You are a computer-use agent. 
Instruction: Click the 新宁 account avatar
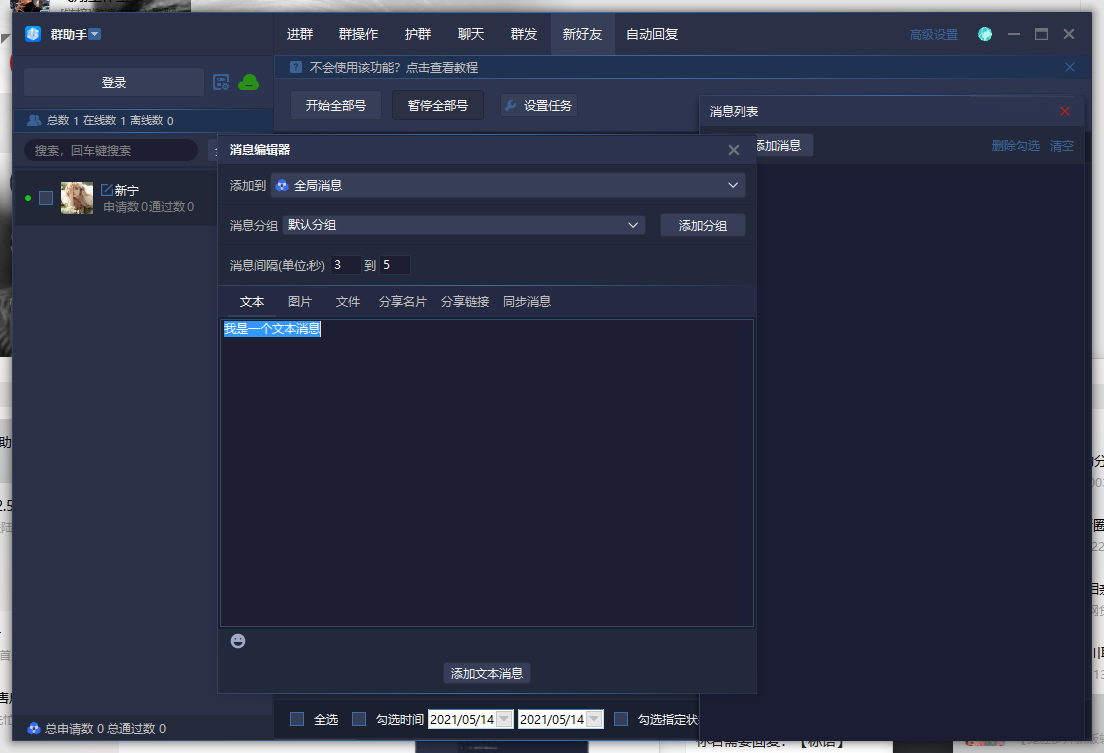(77, 198)
